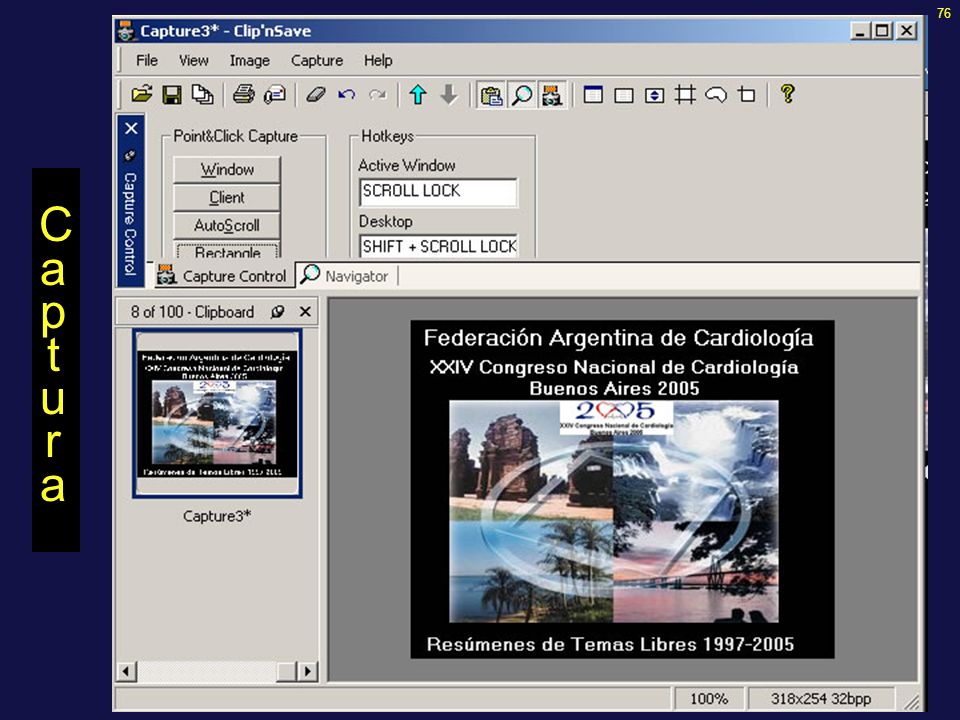Go to previous capture with cyan up arrow
Screen dimensions: 960x720
418,94
